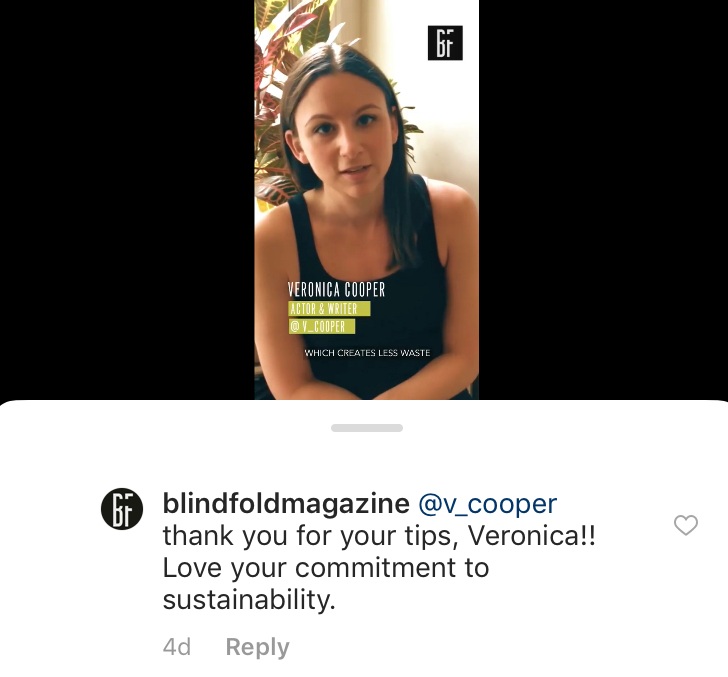Image resolution: width=728 pixels, height=677 pixels.
Task: Tap the green @V_COOPER tag in the video
Action: point(322,326)
